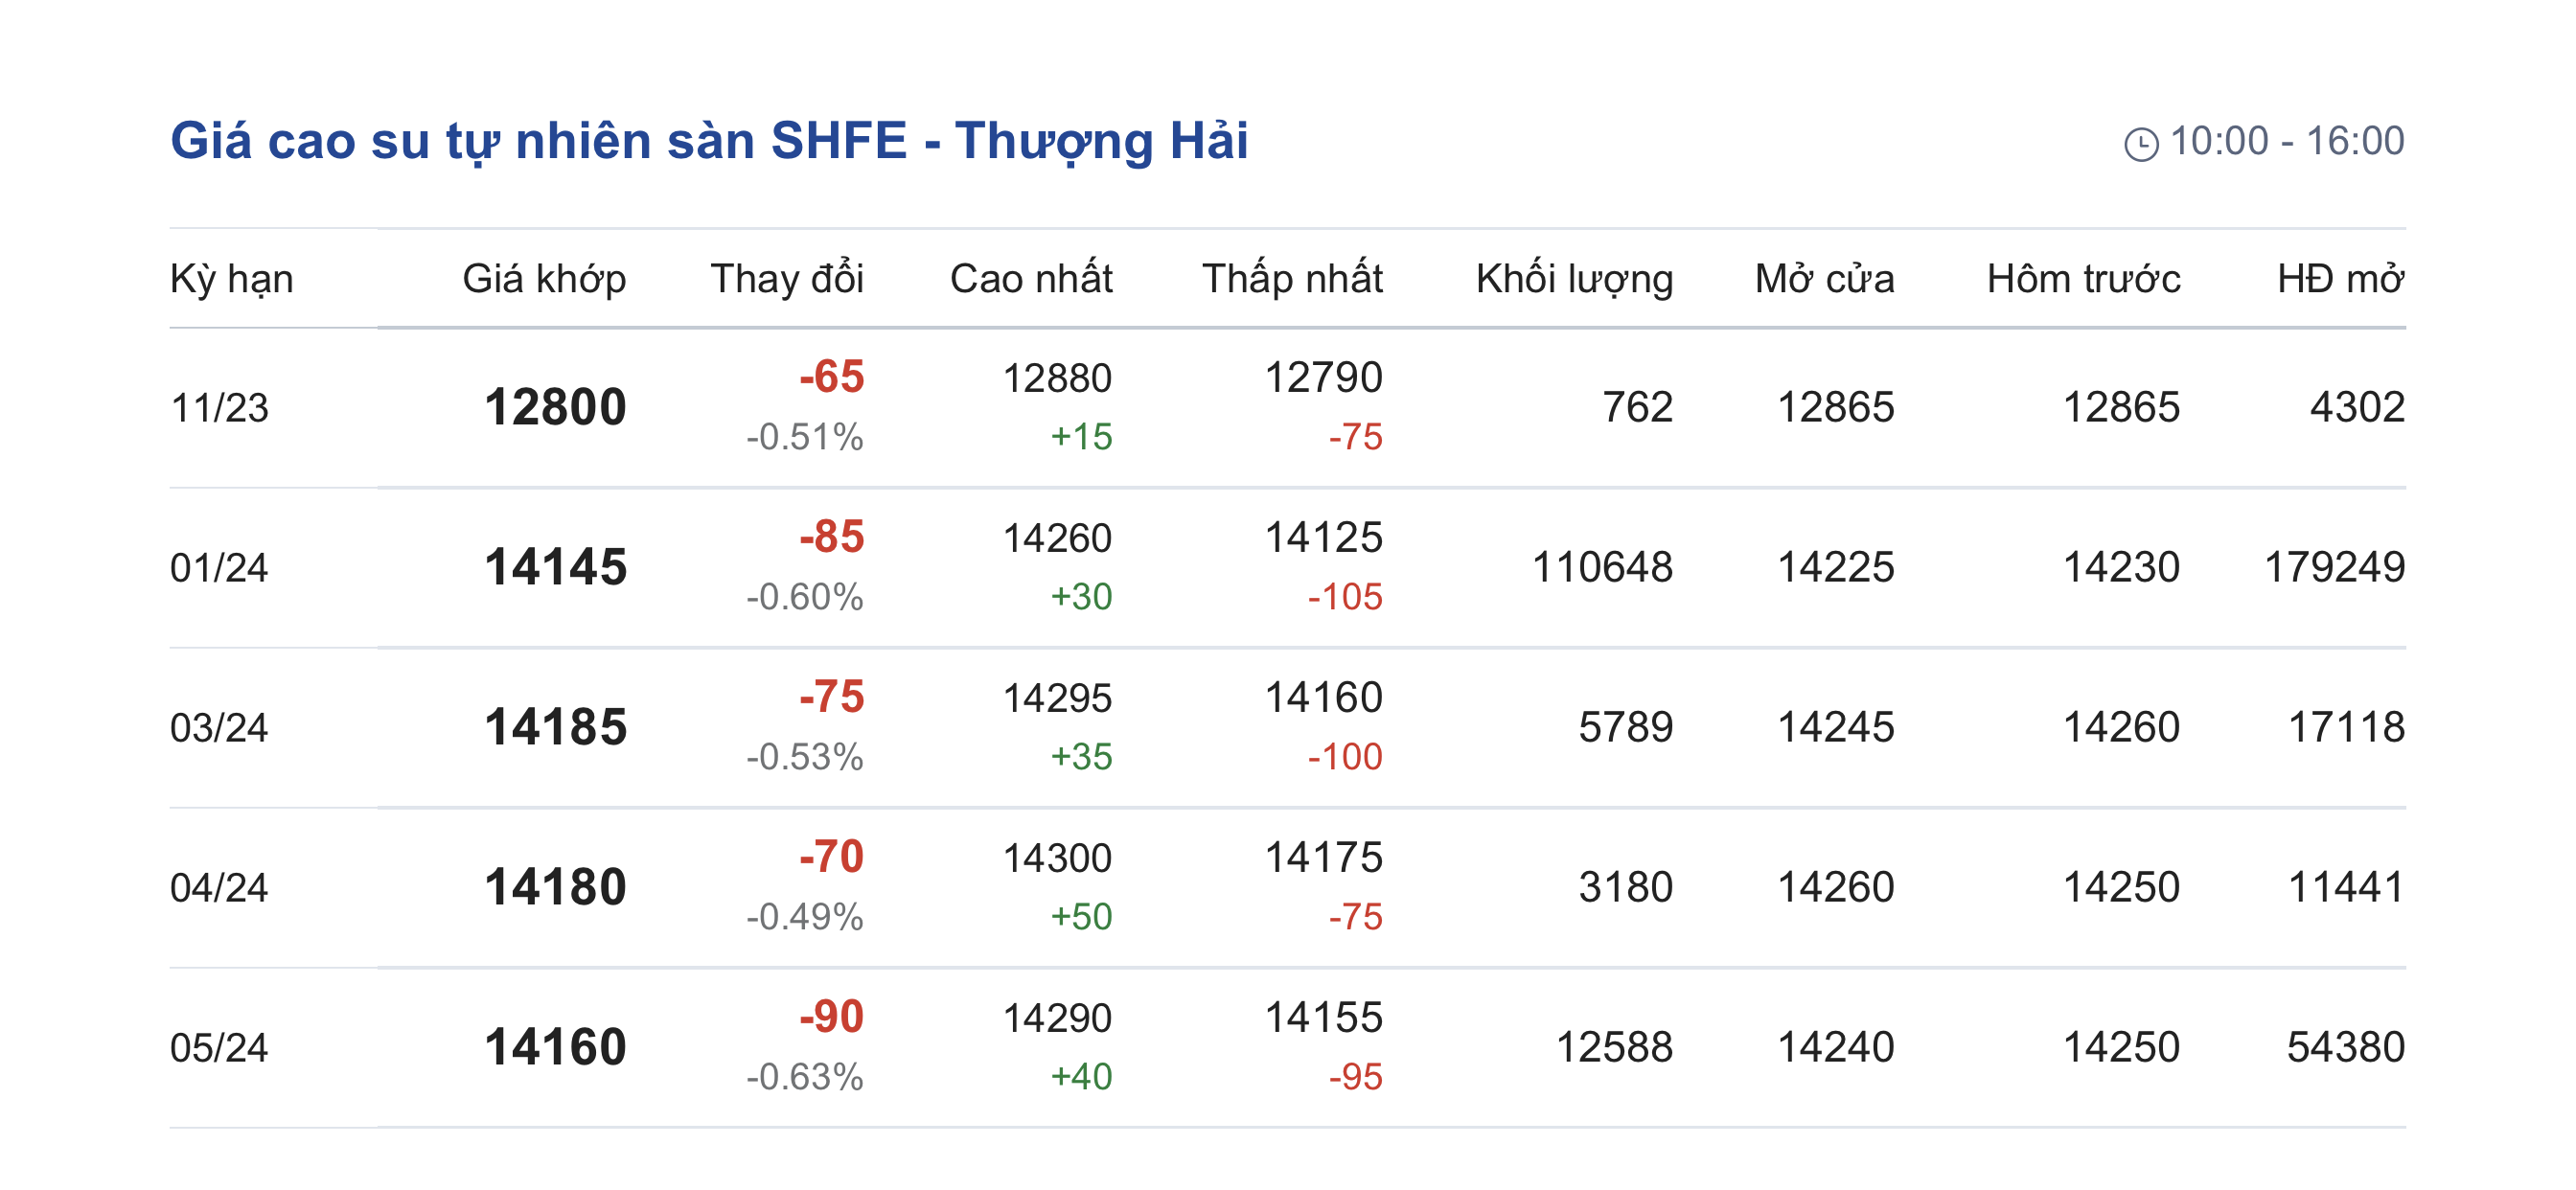The image size is (2576, 1190).
Task: Click the 10:00 - 16:00 trading hours text
Action: 2286,141
